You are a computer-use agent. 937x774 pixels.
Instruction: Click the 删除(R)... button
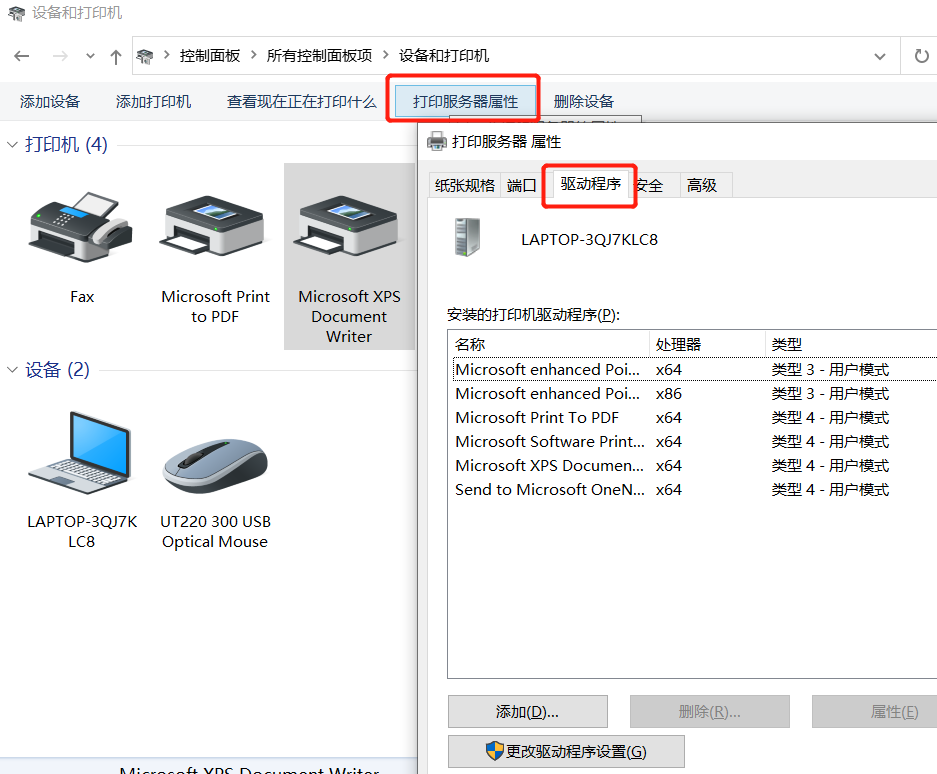[x=709, y=711]
